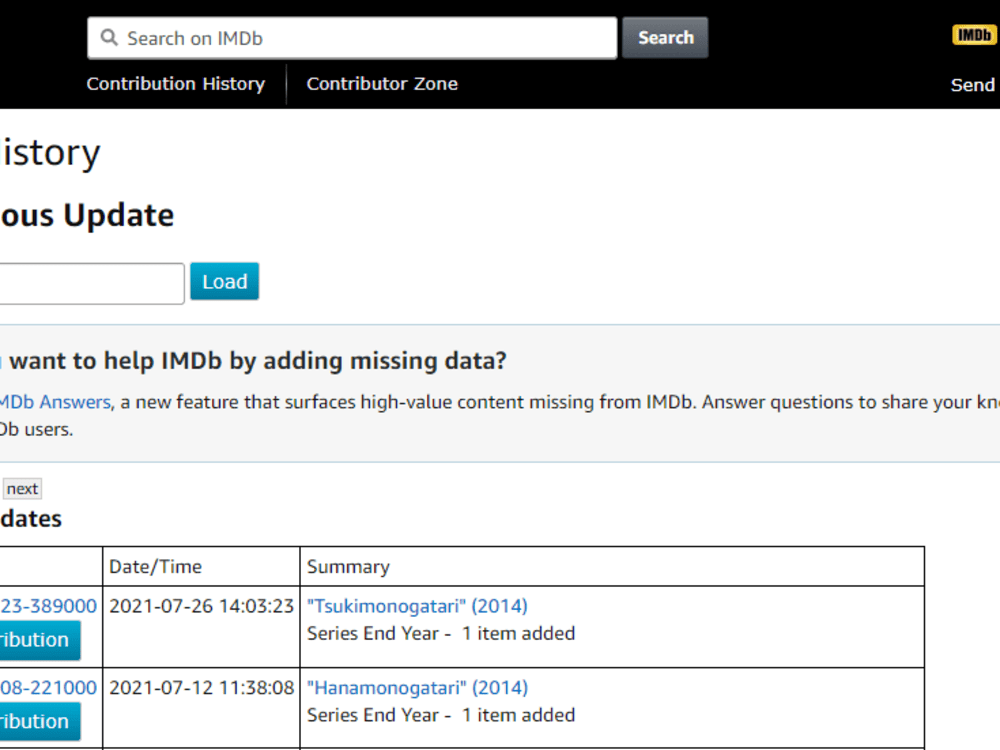The image size is (1000, 750).
Task: Open the IMDb logo home link
Action: pos(974,35)
